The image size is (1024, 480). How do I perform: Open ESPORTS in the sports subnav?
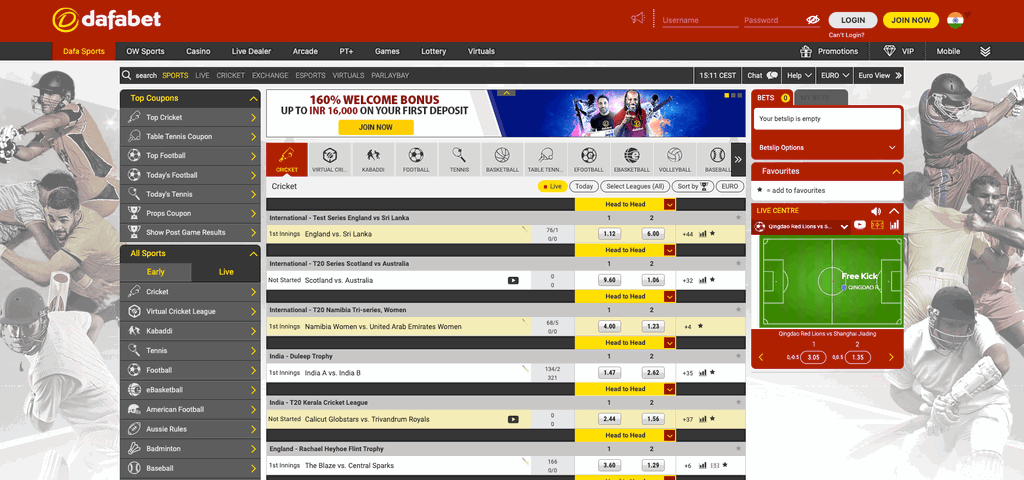tap(310, 76)
